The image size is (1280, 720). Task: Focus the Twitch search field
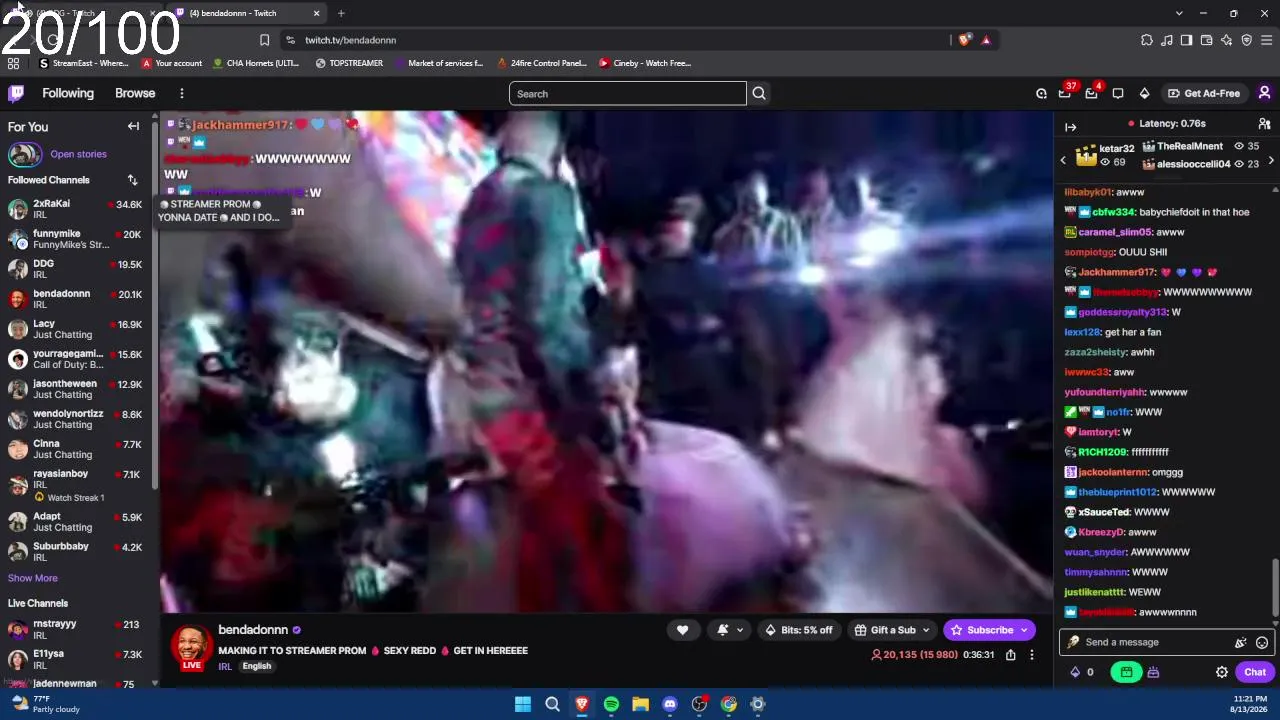tap(628, 94)
